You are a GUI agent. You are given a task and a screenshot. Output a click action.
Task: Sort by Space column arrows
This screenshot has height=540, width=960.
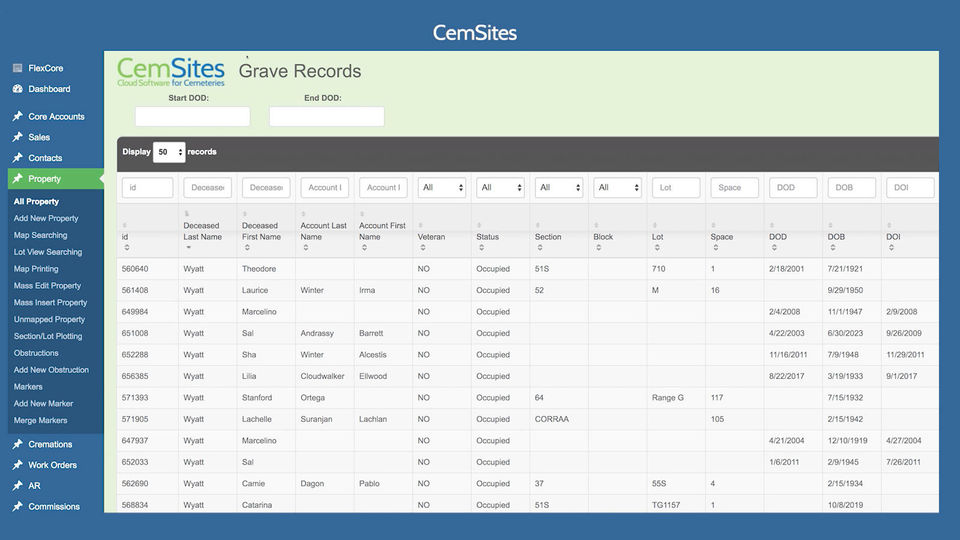pos(716,248)
